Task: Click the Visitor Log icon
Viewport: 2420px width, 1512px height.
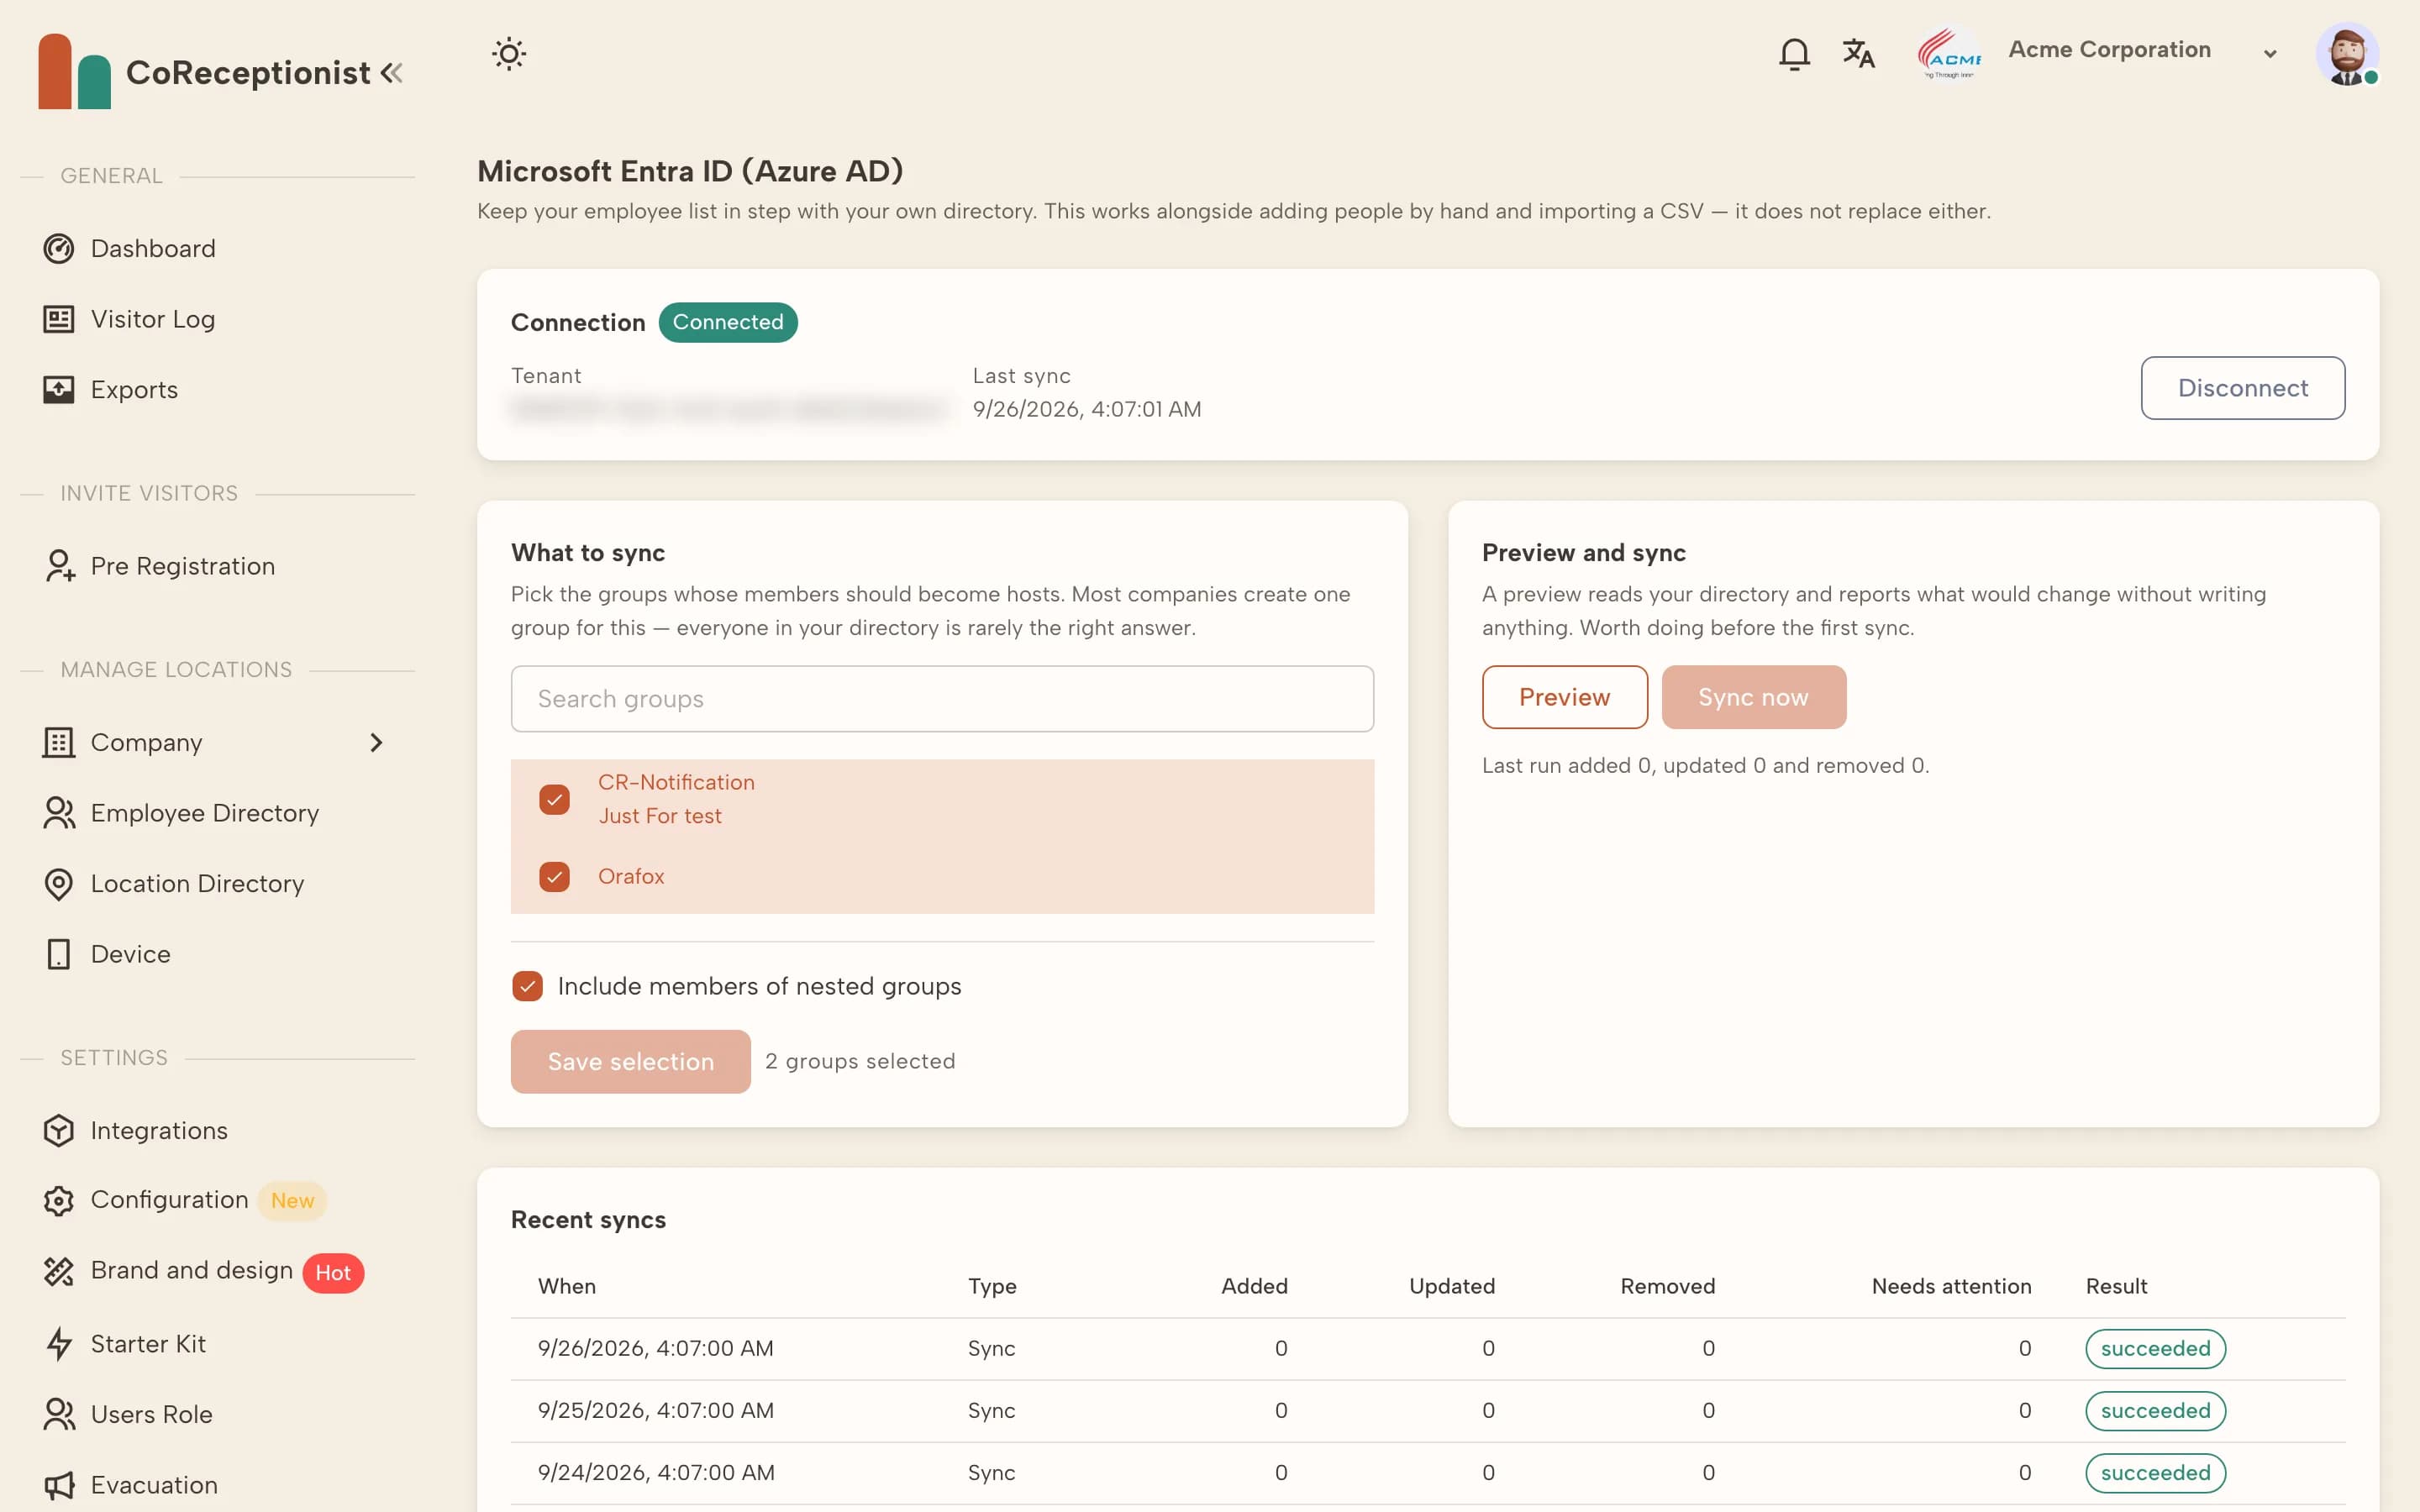Action: (59, 319)
